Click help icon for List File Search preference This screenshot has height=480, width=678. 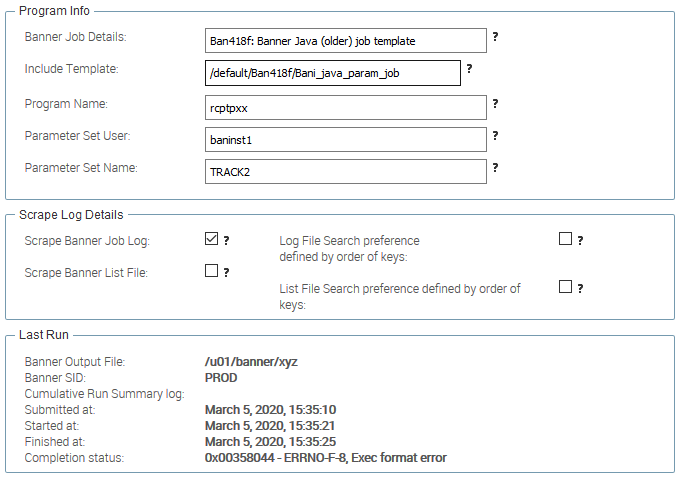pos(580,288)
